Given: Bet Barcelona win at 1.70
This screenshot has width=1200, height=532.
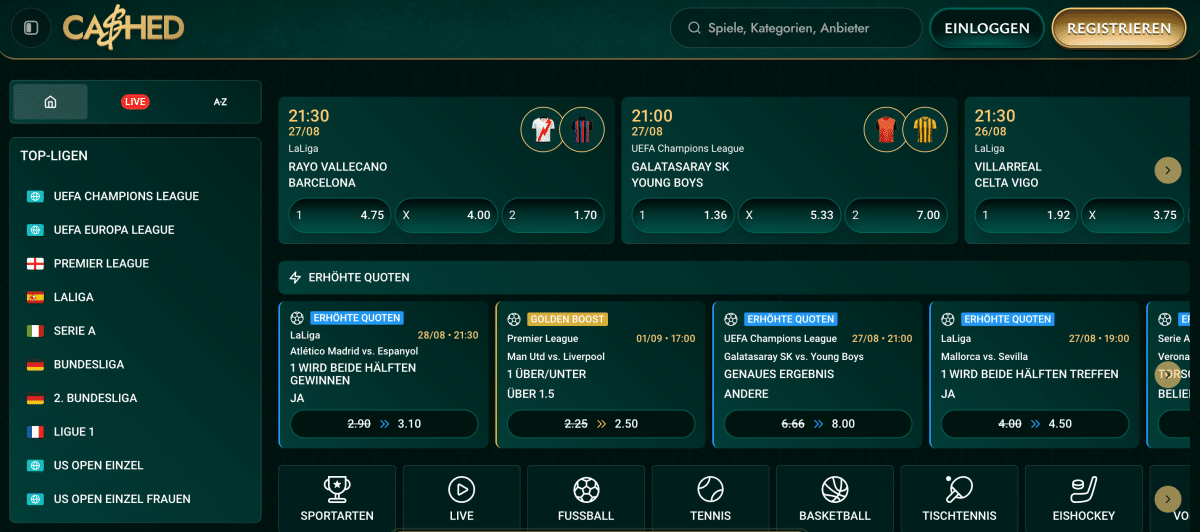Looking at the screenshot, I should [x=553, y=215].
